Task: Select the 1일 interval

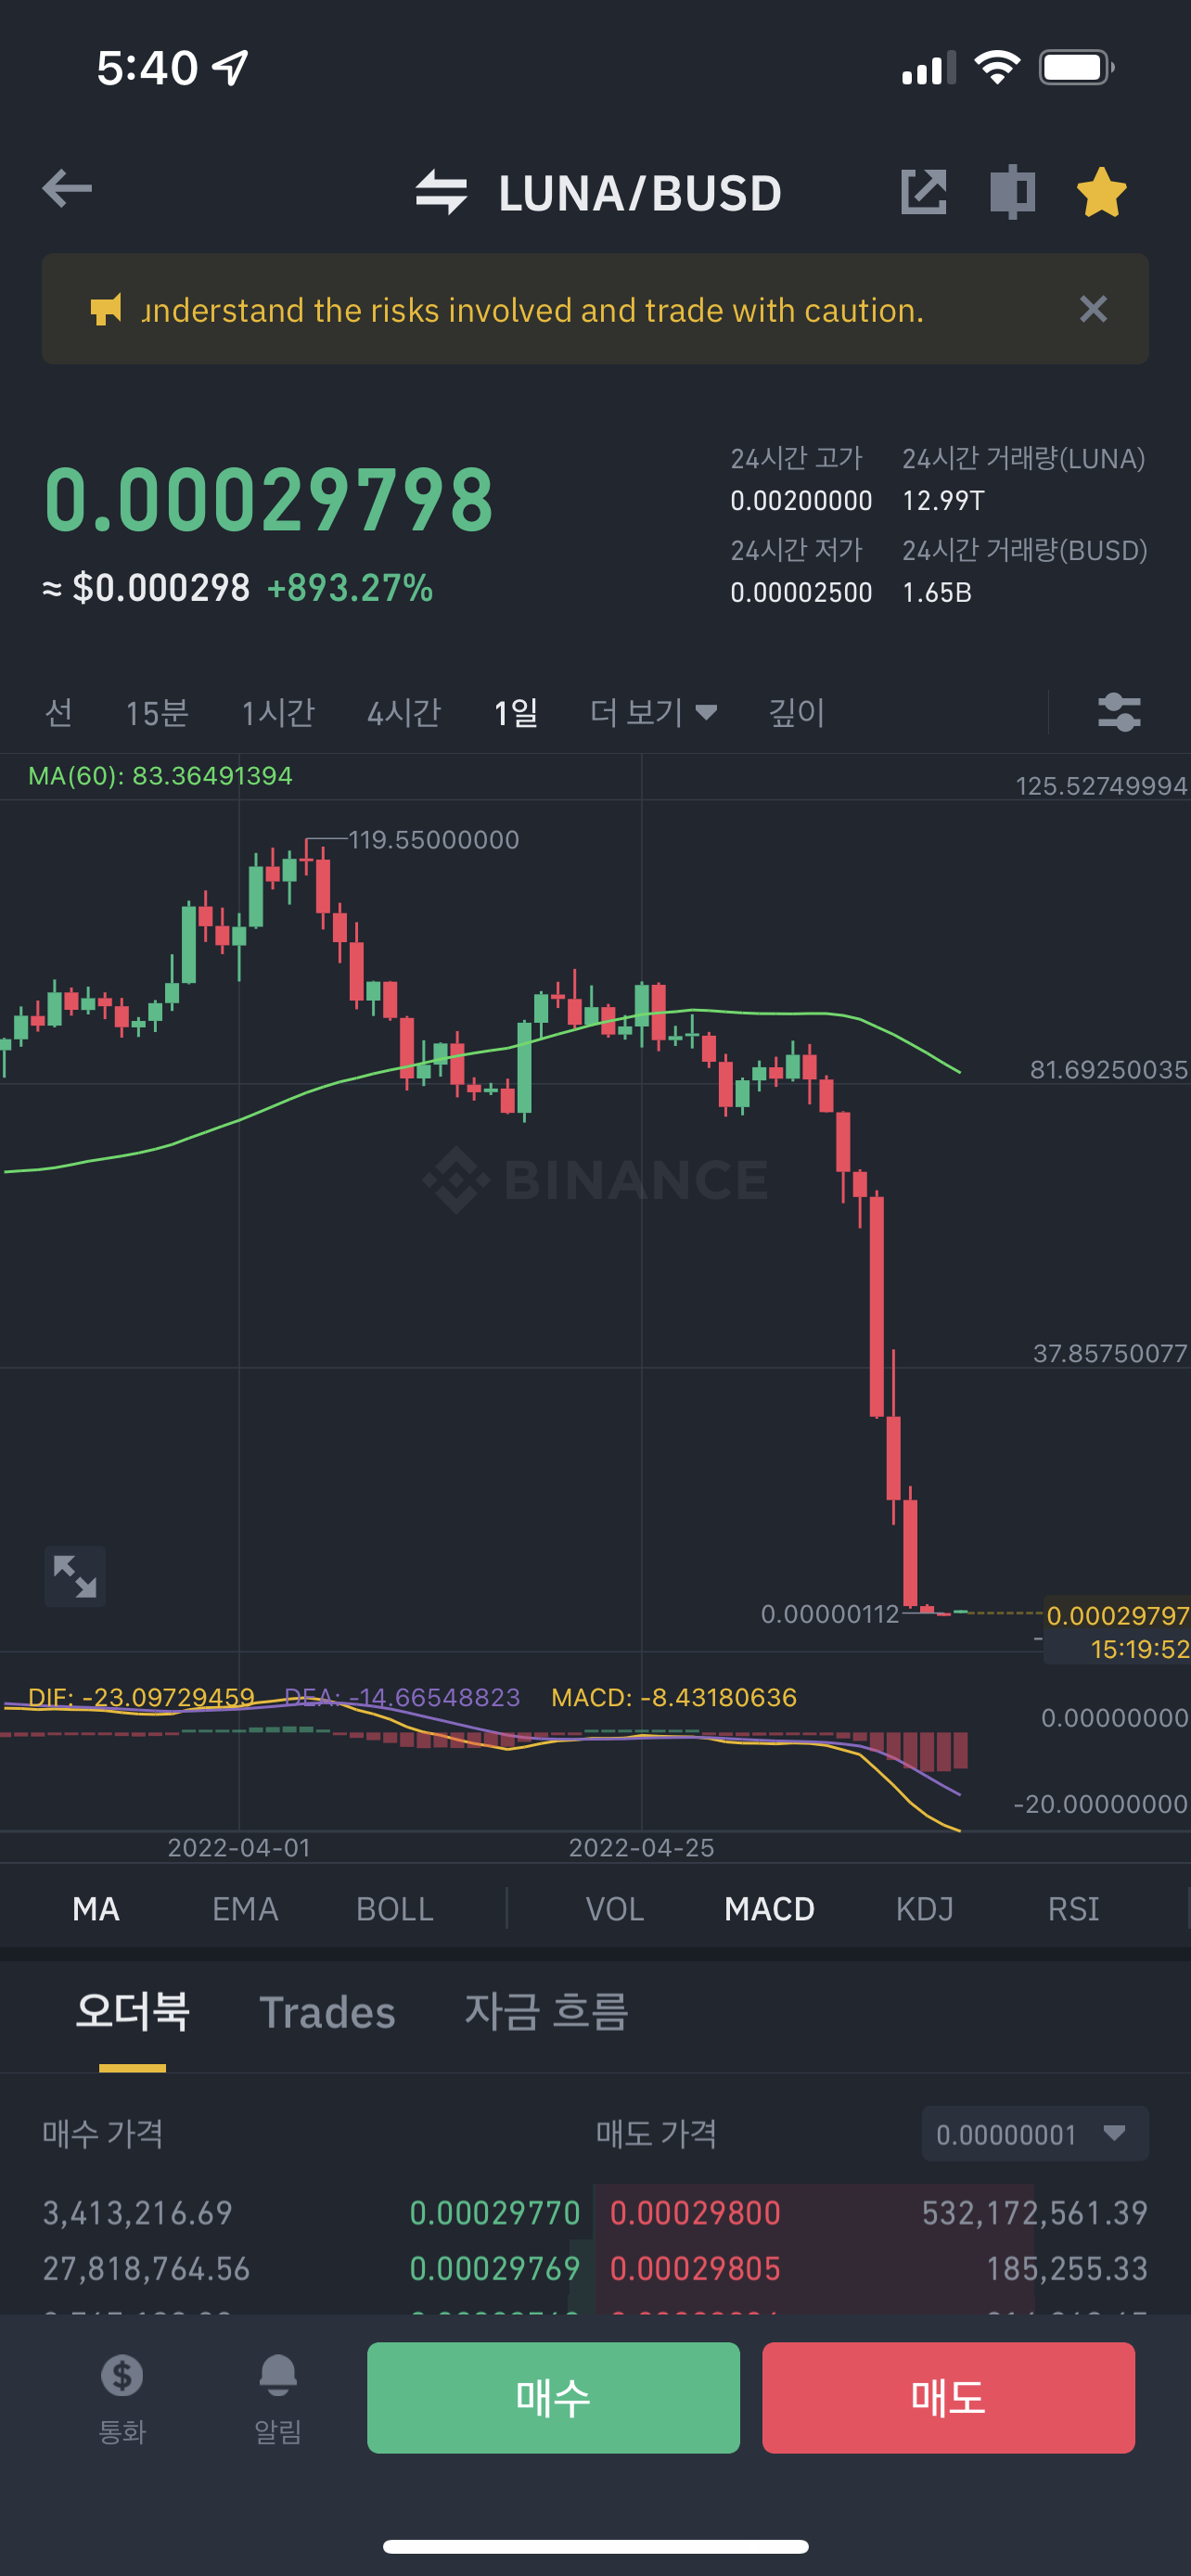Action: (516, 712)
